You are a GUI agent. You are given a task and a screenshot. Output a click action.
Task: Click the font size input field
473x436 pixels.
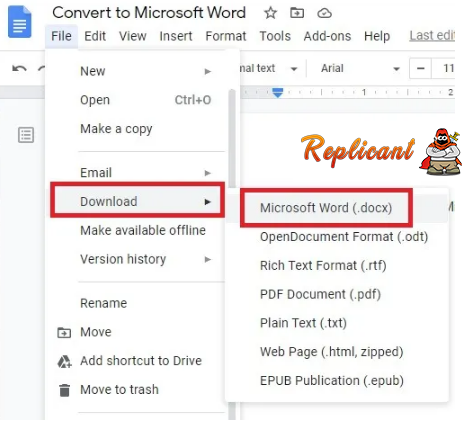click(443, 69)
